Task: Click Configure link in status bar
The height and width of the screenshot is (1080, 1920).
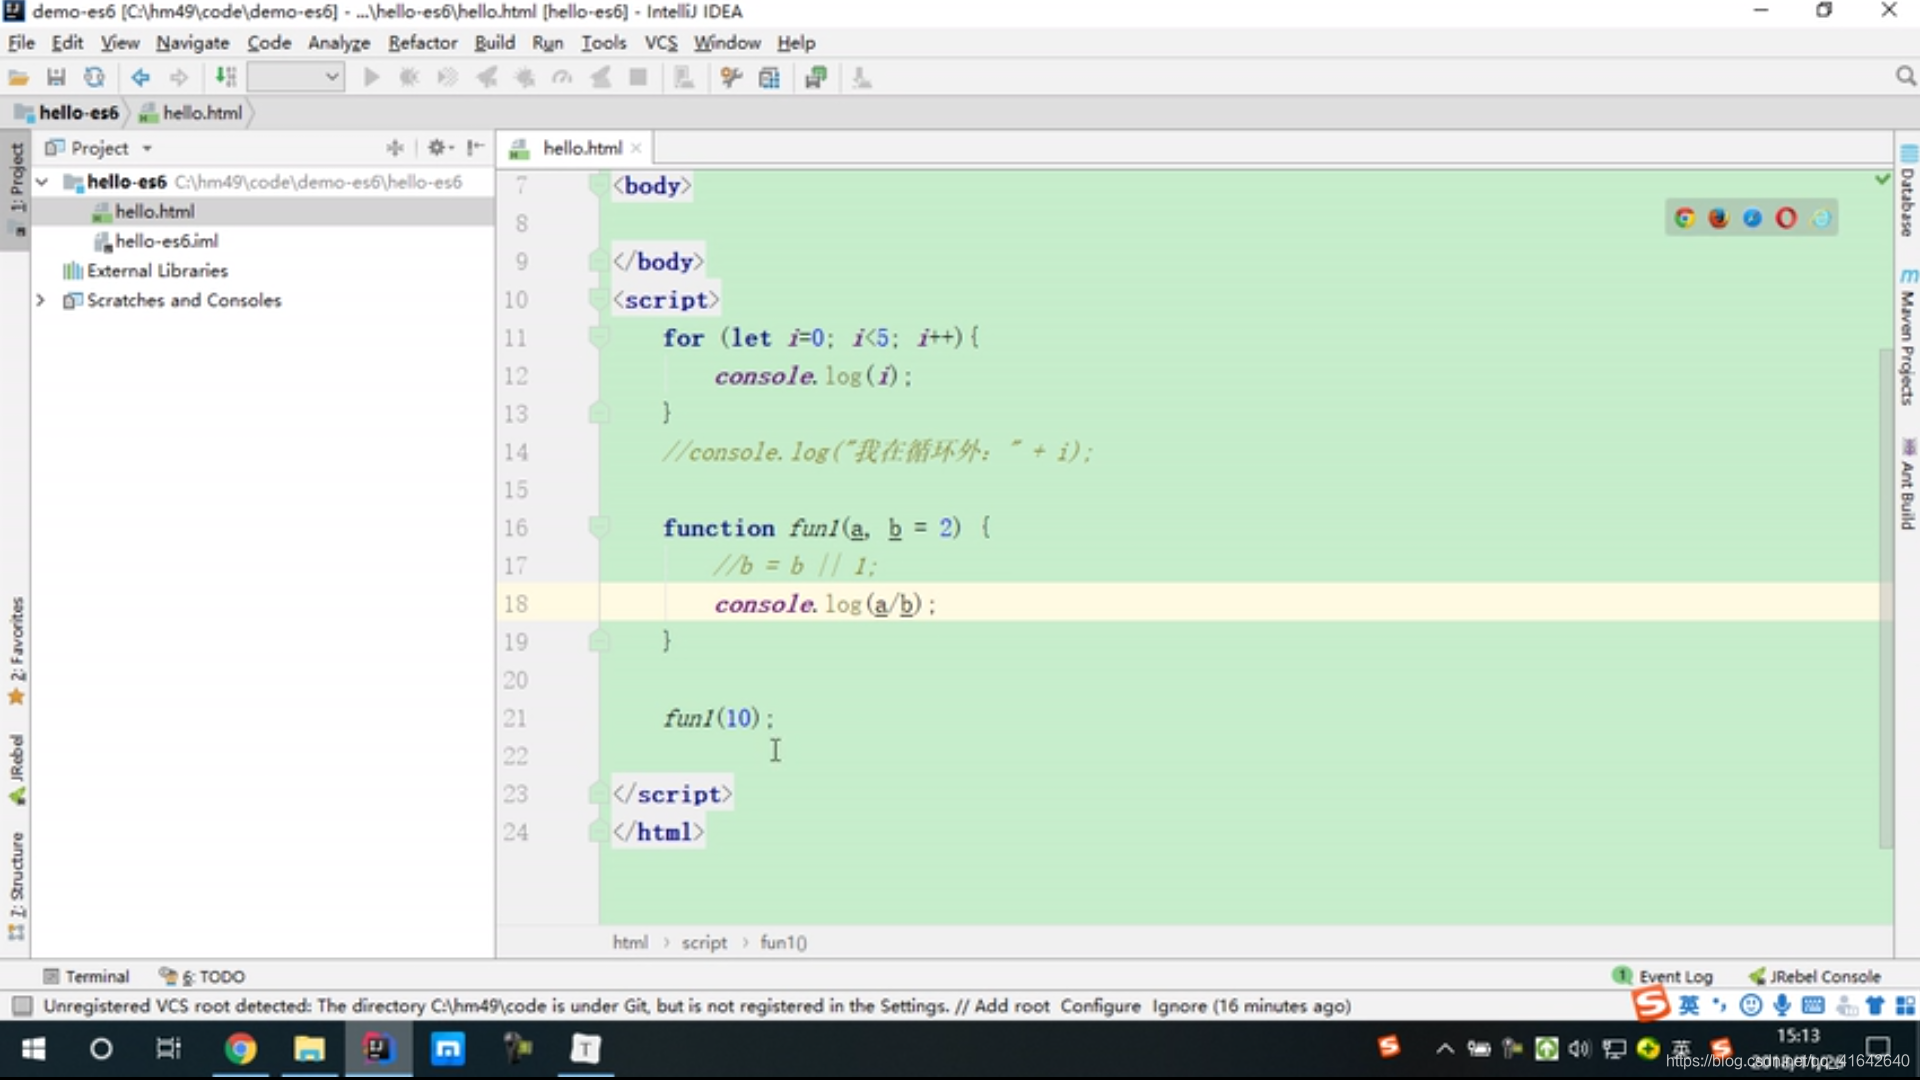Action: (1100, 1006)
